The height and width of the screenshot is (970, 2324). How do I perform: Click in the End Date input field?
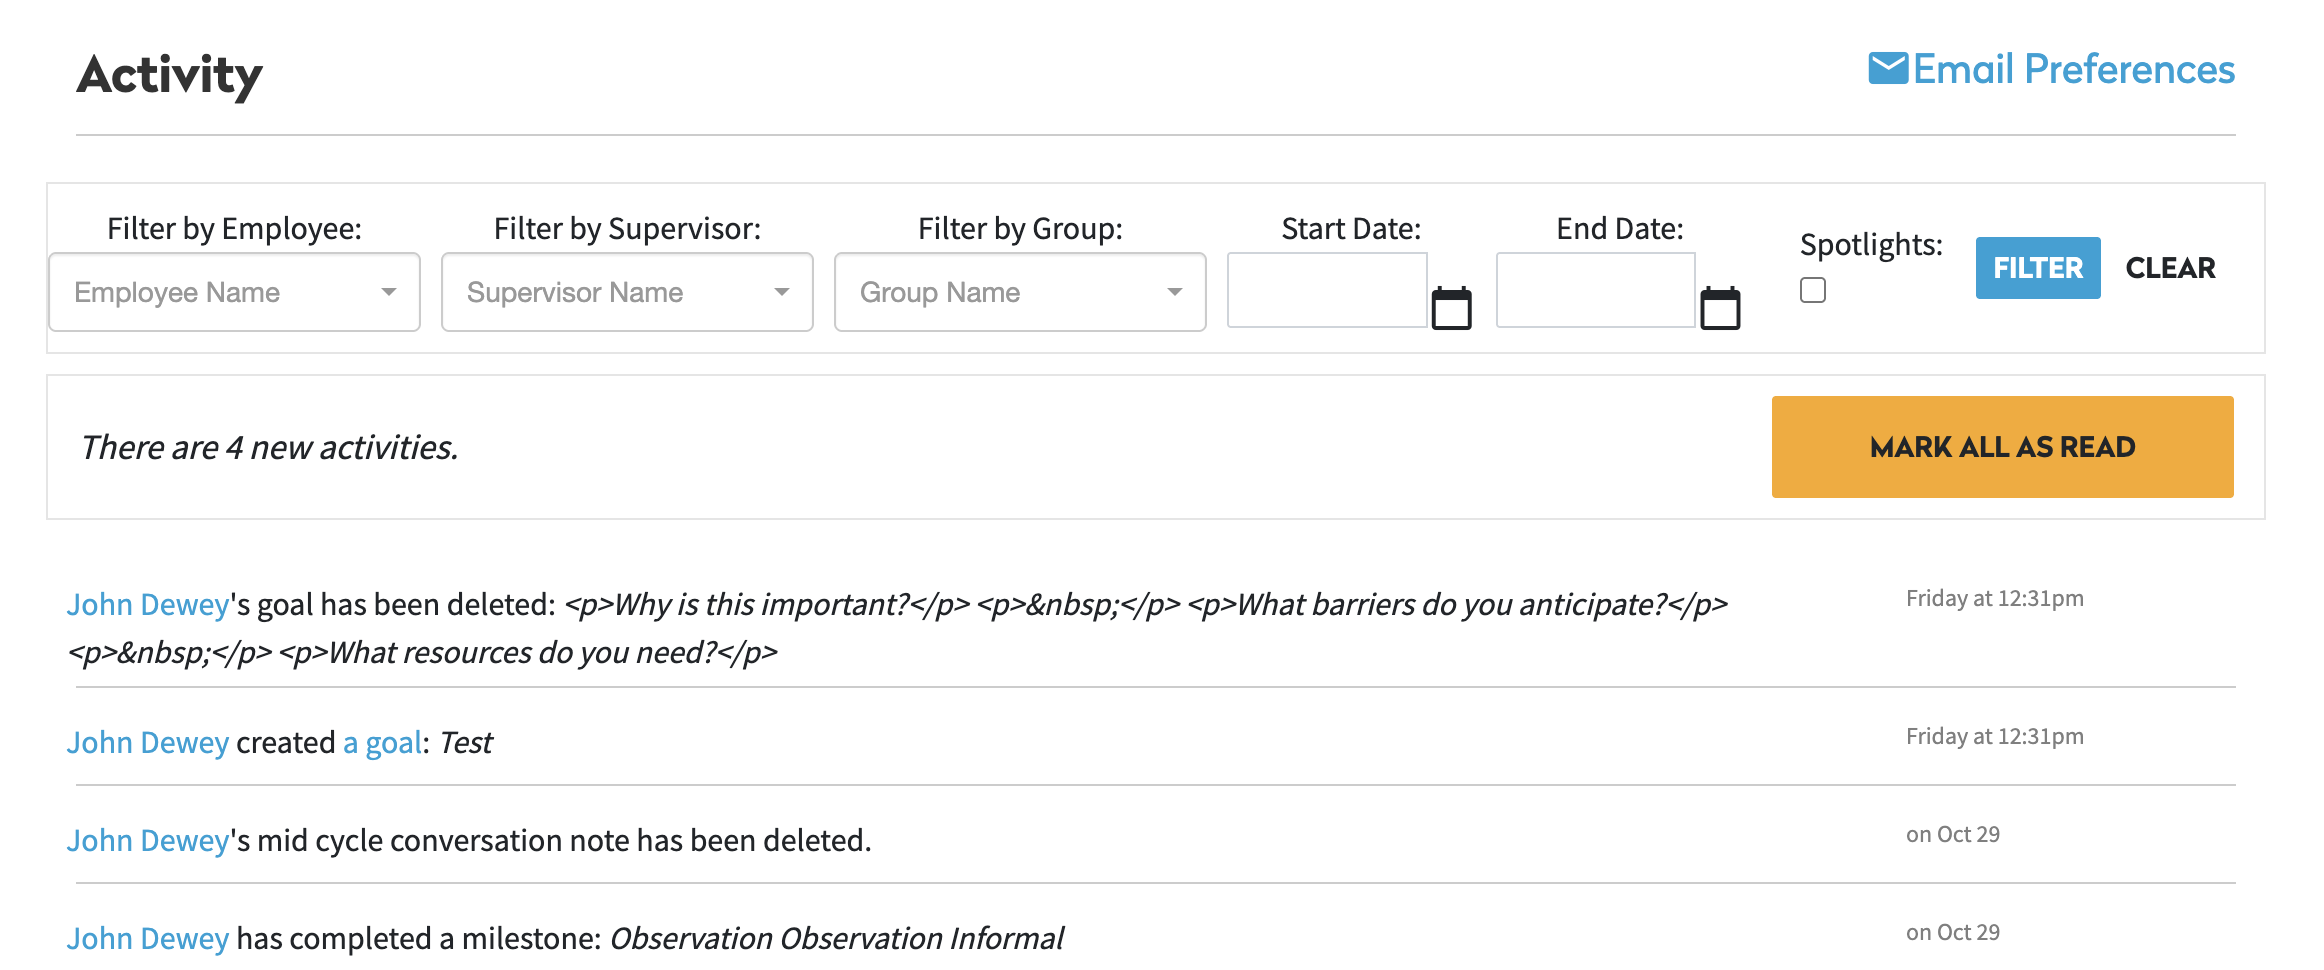1595,290
